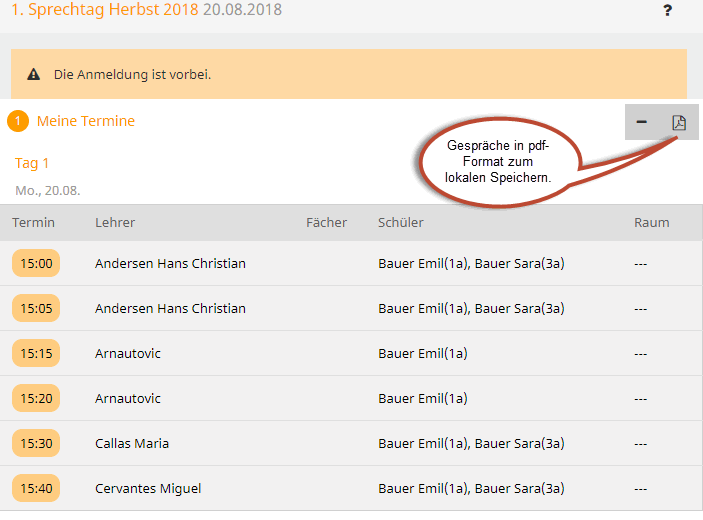Click the Meine Termine heading

86,121
